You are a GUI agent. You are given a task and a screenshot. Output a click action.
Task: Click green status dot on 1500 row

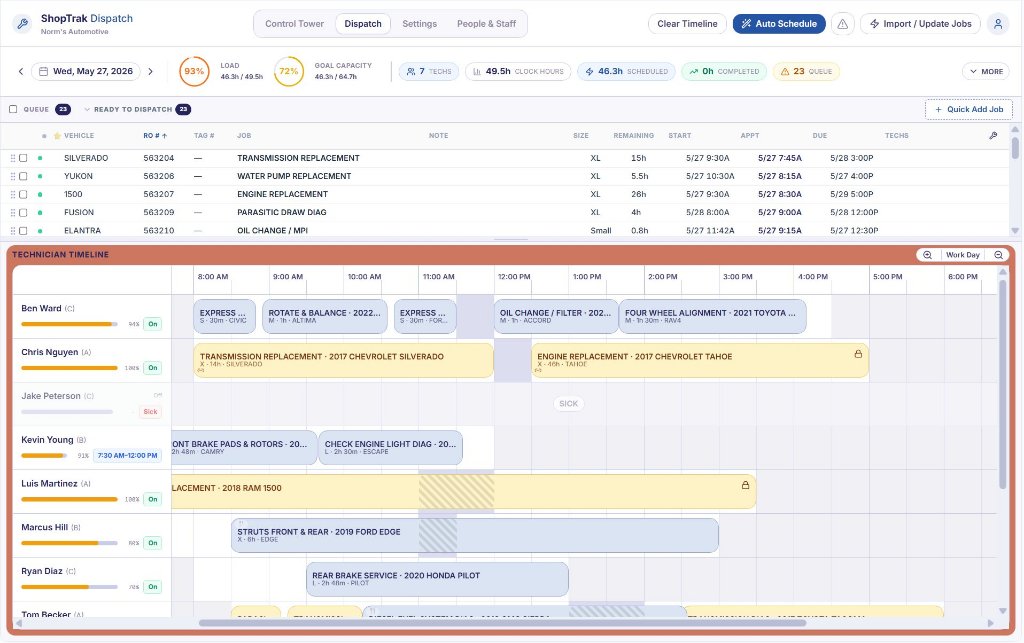pyautogui.click(x=40, y=194)
